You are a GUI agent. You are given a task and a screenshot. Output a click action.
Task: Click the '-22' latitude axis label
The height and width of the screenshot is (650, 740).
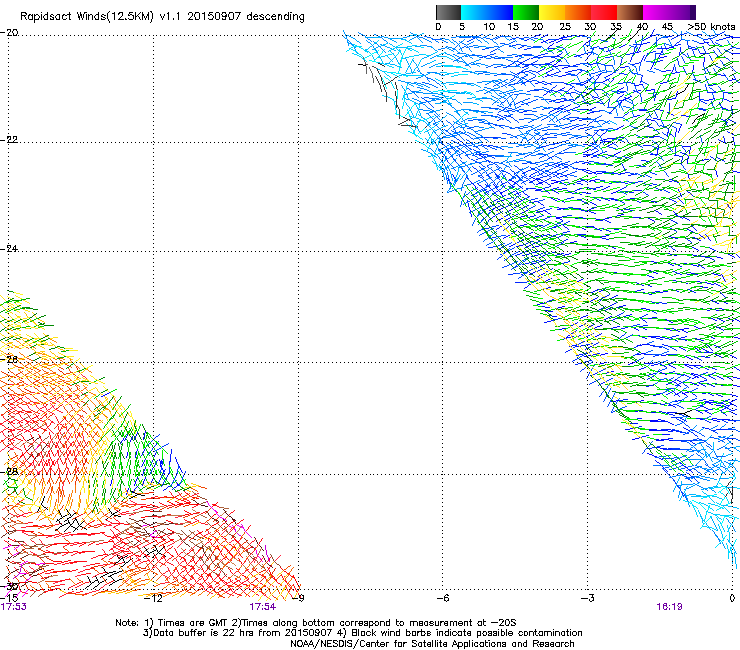coord(10,140)
